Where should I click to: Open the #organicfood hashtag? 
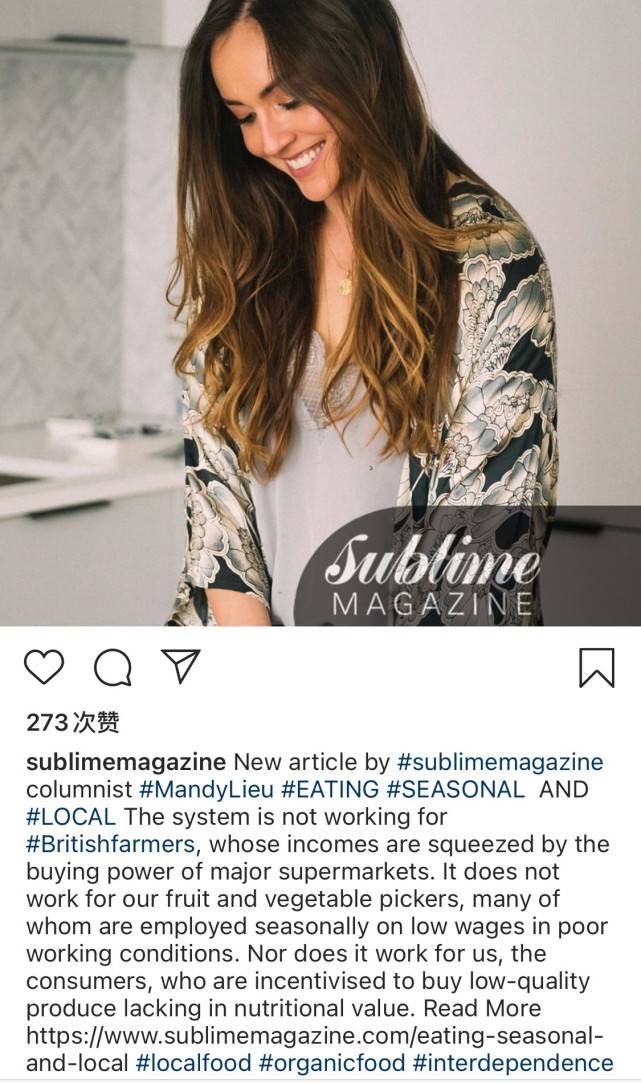point(332,1062)
